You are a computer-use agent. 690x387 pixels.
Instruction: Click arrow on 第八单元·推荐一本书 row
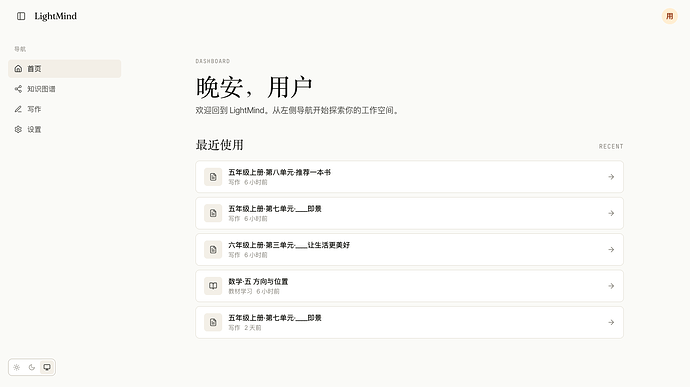(x=611, y=177)
